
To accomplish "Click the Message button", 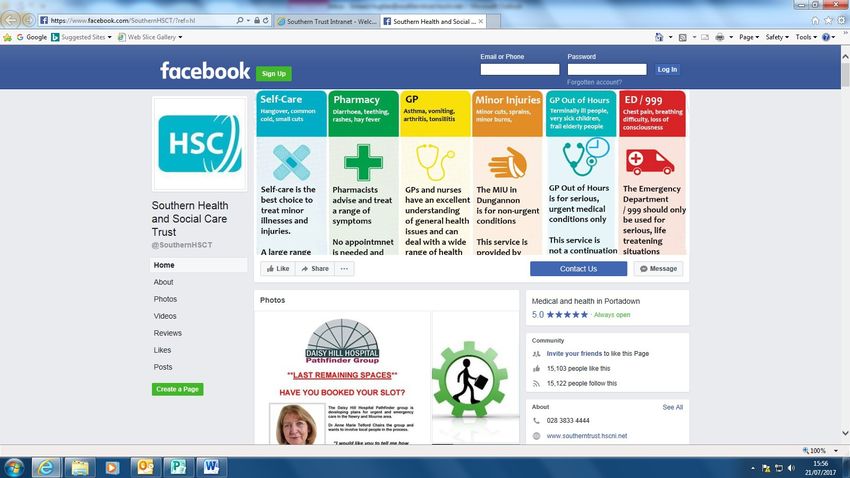I will [658, 269].
